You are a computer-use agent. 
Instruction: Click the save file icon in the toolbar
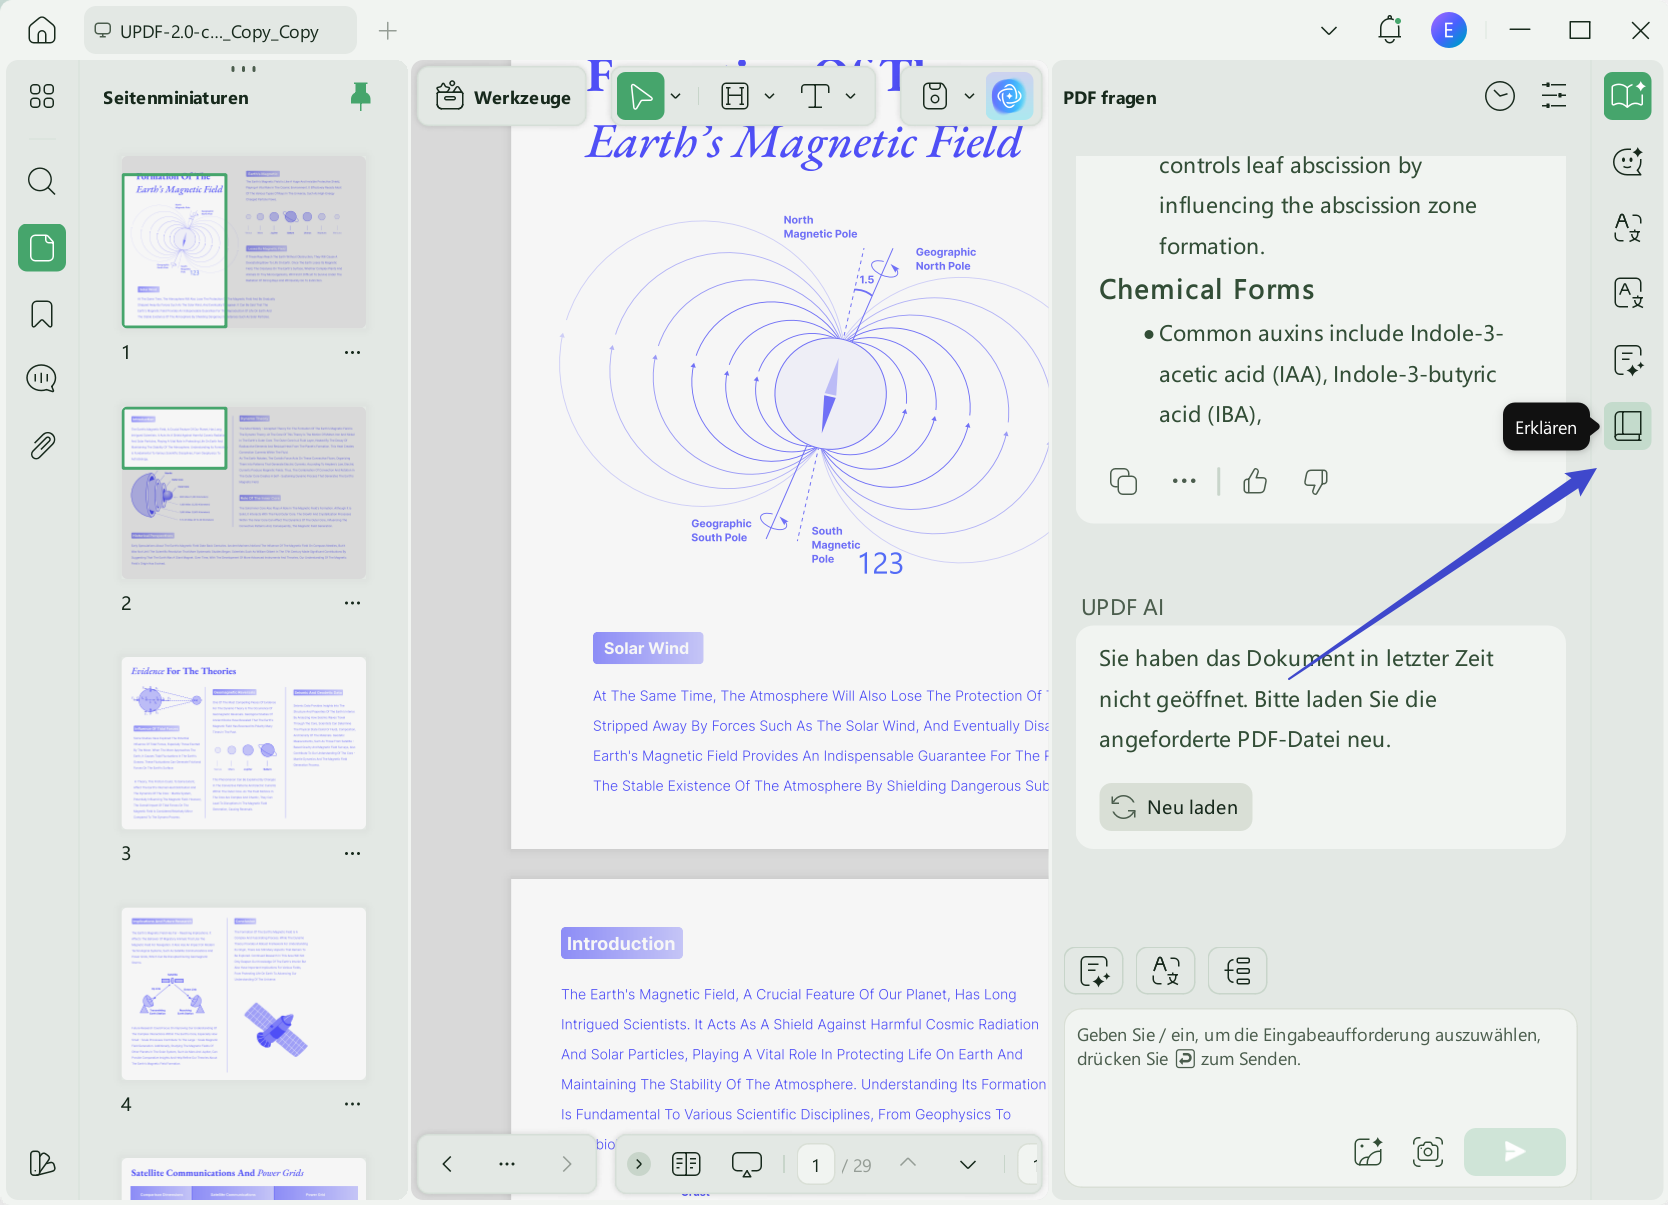click(x=935, y=96)
